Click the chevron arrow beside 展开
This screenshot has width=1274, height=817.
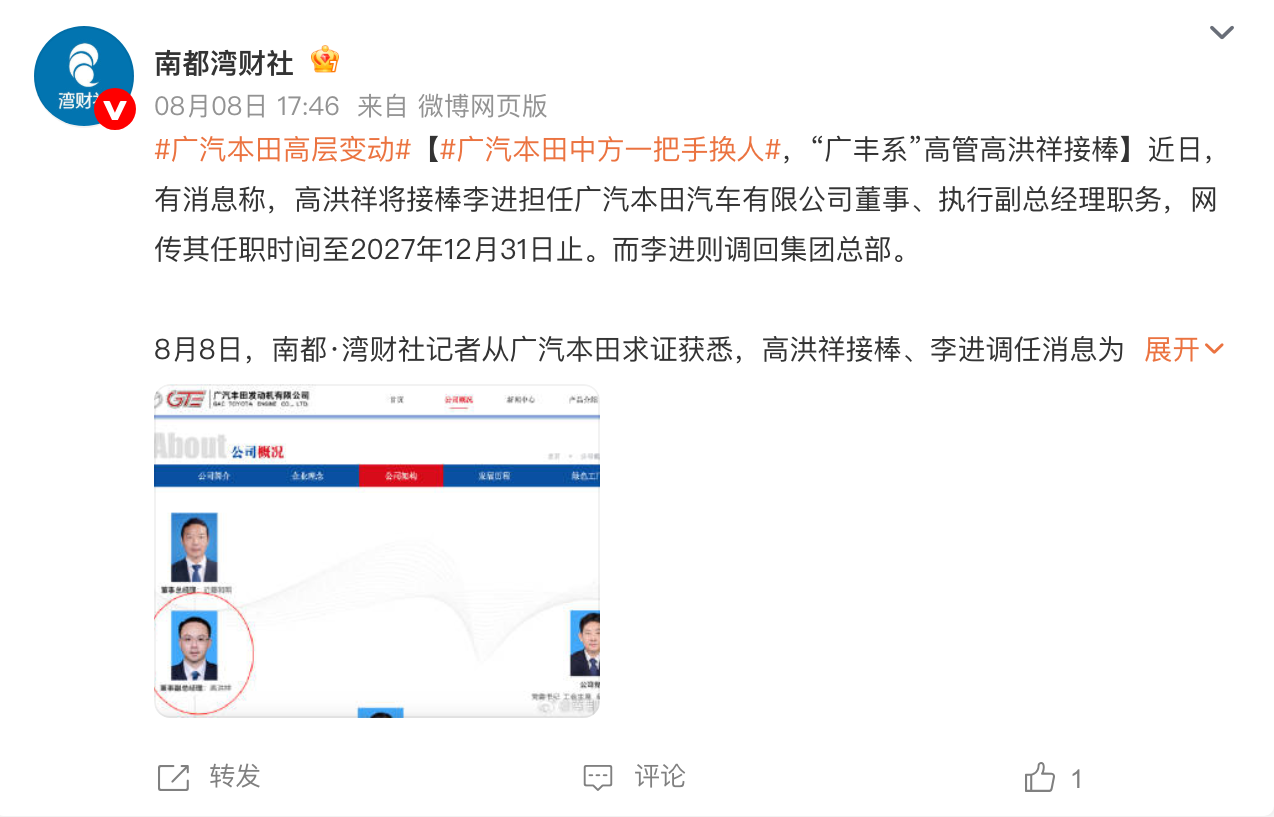[1214, 349]
